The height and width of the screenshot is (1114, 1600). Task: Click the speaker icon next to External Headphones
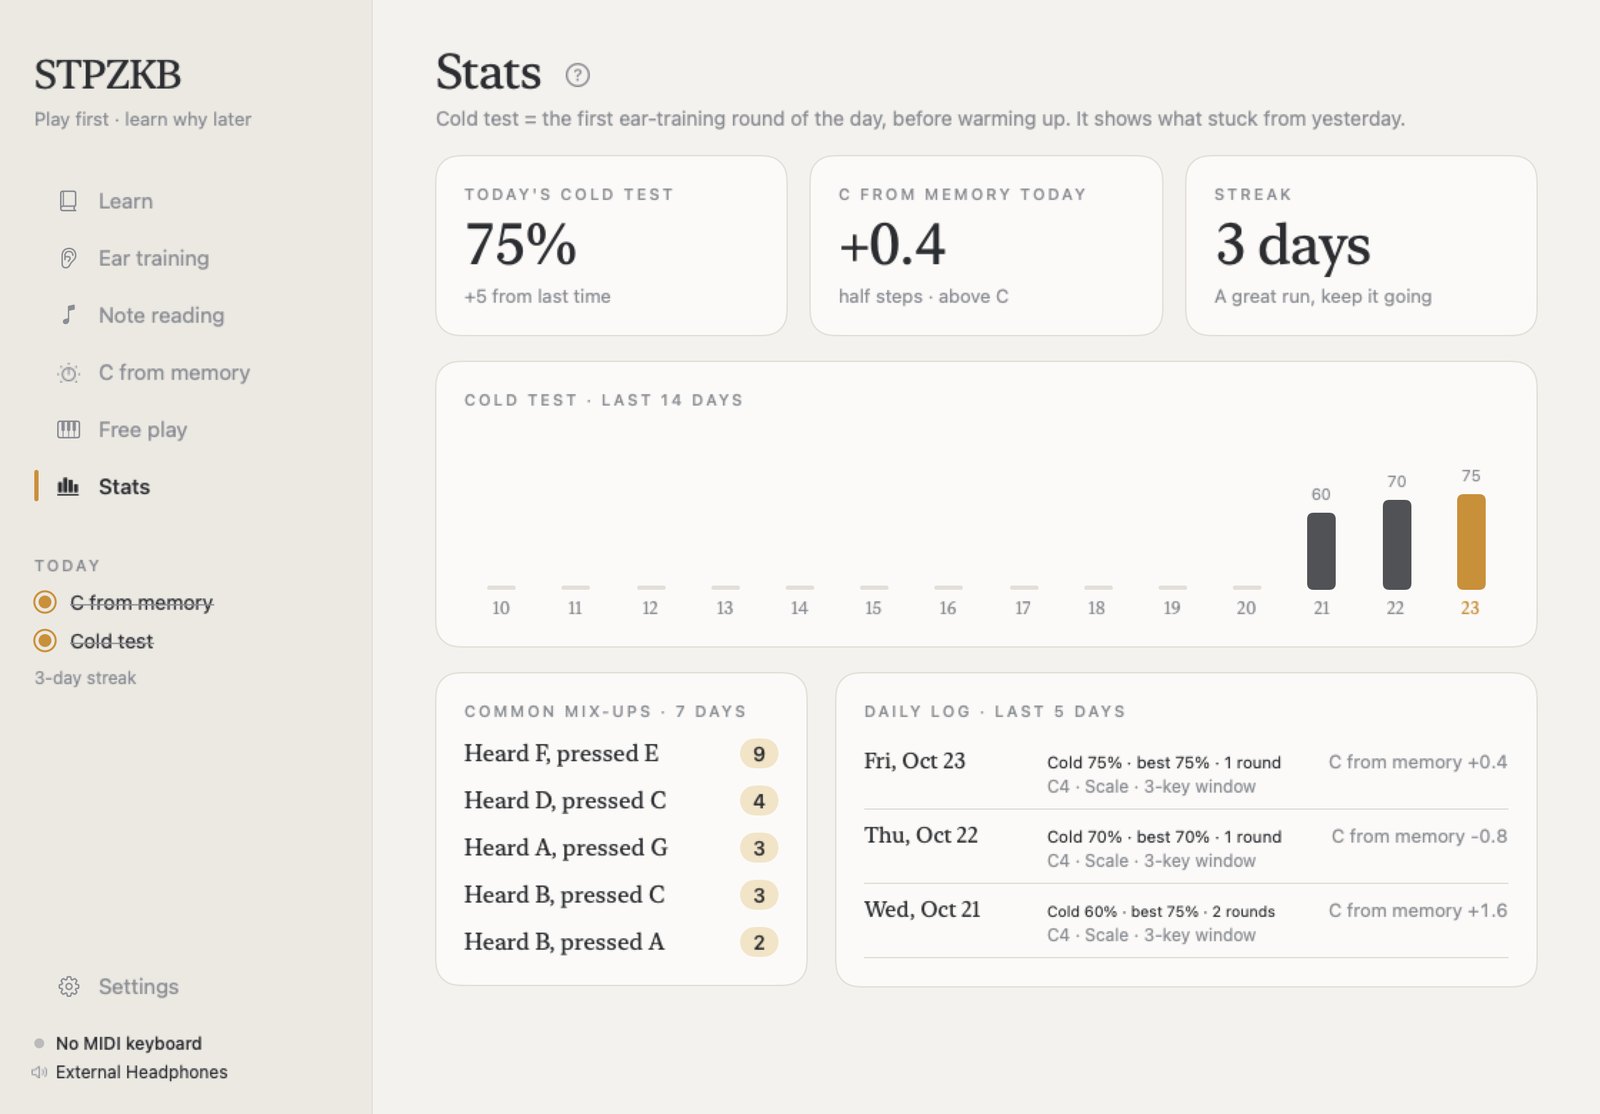coord(39,1072)
